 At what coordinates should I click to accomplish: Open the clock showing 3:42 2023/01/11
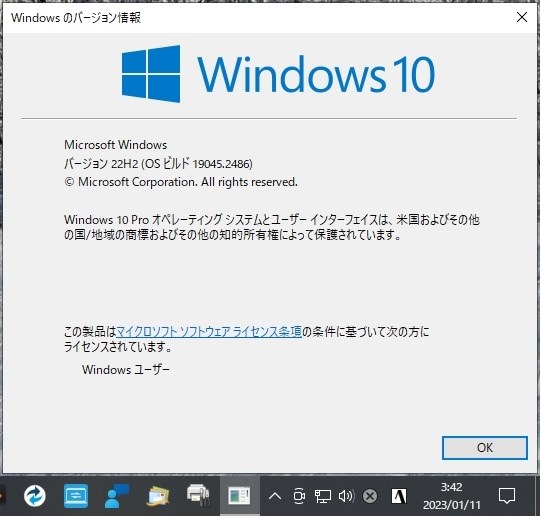451,496
